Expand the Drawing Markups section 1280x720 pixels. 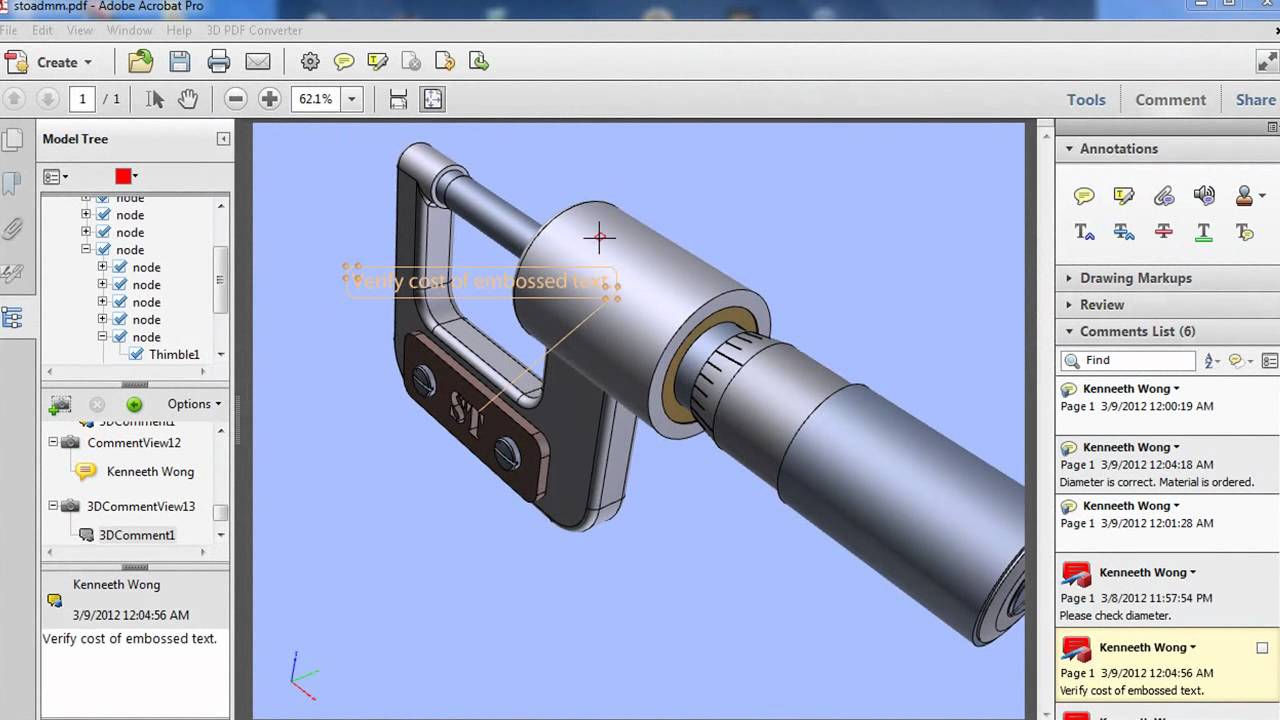(x=1069, y=278)
